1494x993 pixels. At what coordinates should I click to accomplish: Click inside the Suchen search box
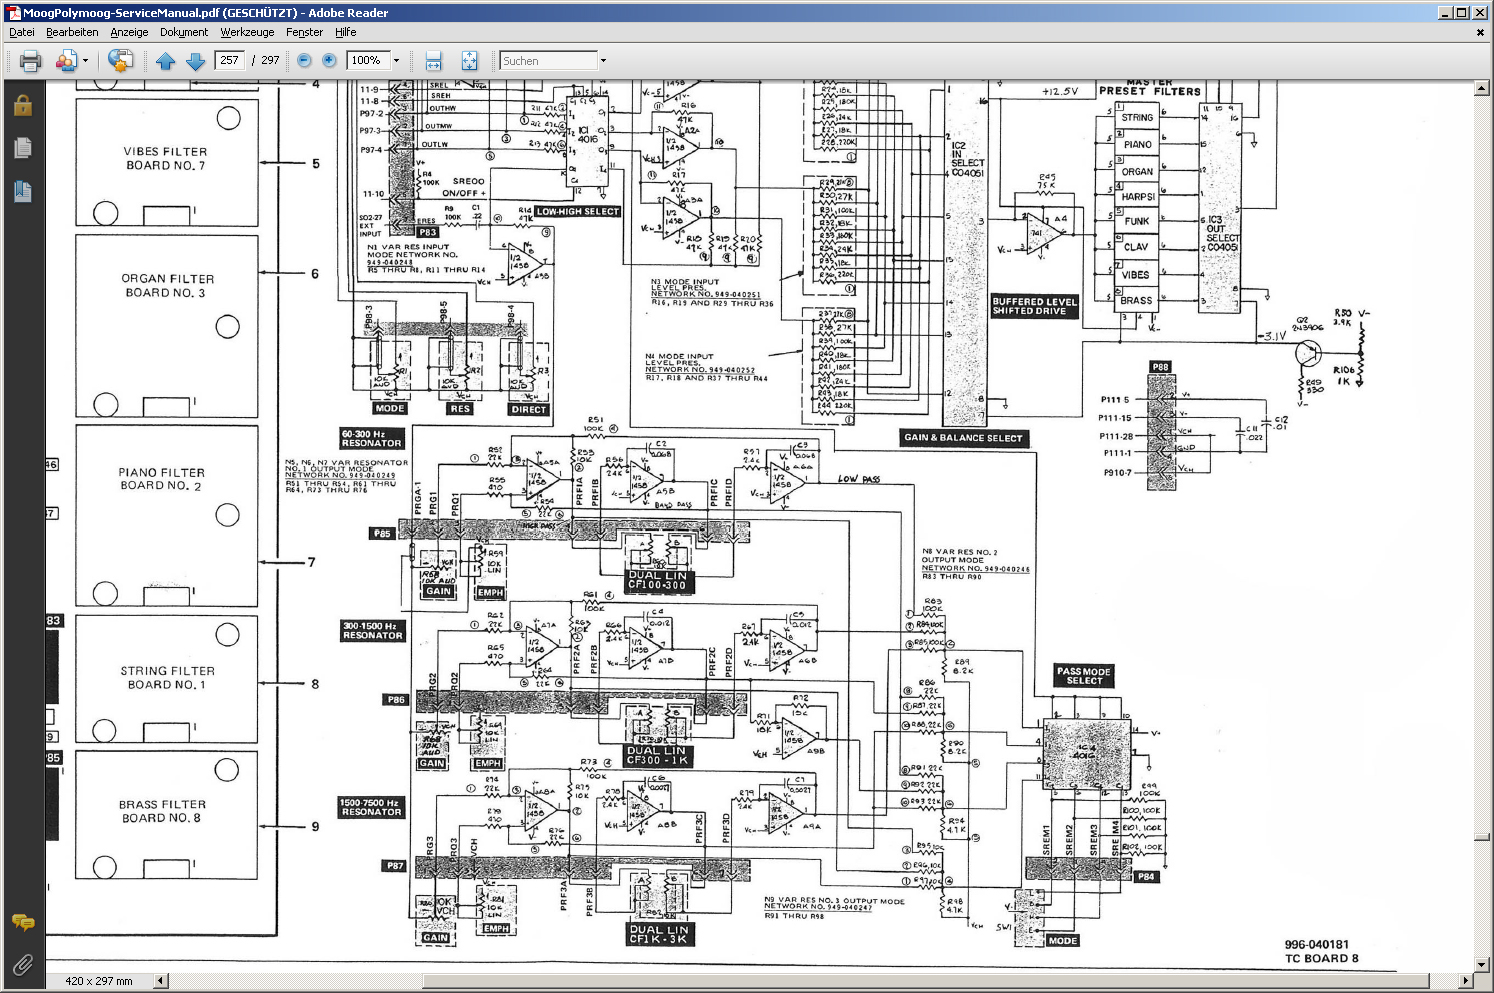547,61
